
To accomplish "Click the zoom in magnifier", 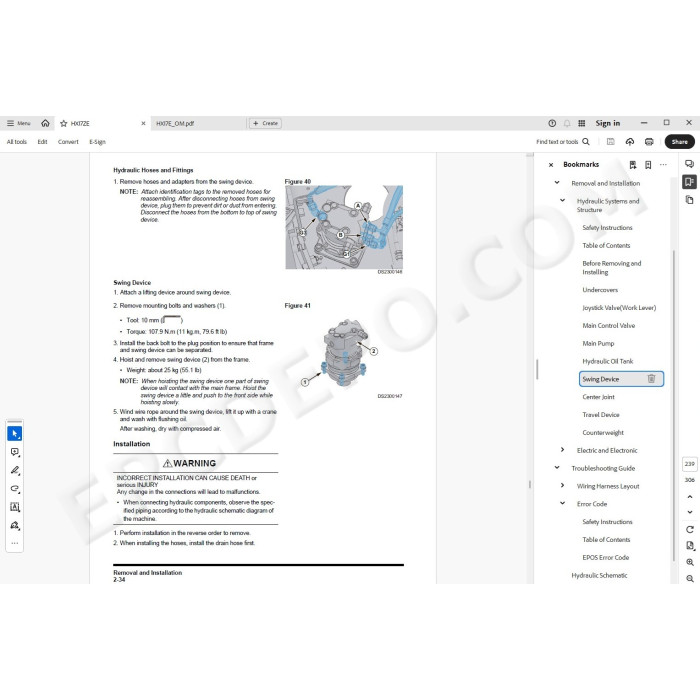I will click(x=690, y=562).
